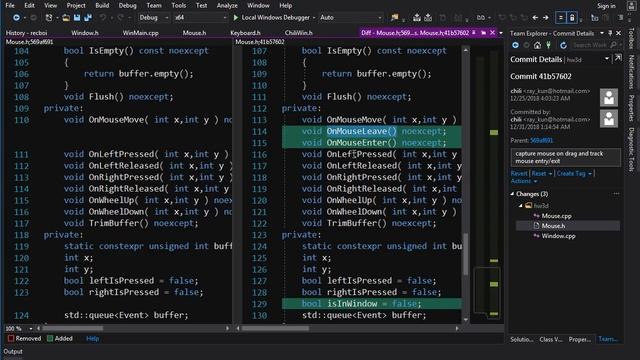Click the Revert link

click(519, 173)
